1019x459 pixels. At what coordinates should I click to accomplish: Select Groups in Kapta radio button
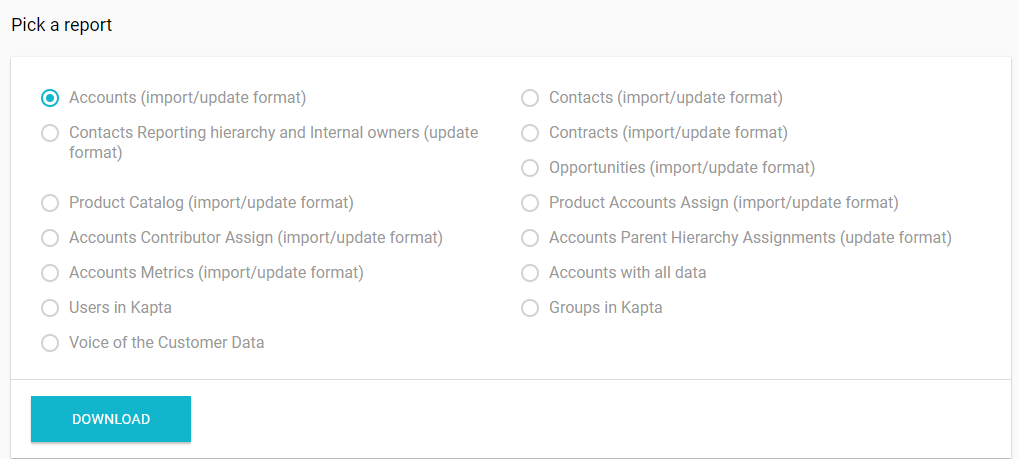pyautogui.click(x=530, y=308)
